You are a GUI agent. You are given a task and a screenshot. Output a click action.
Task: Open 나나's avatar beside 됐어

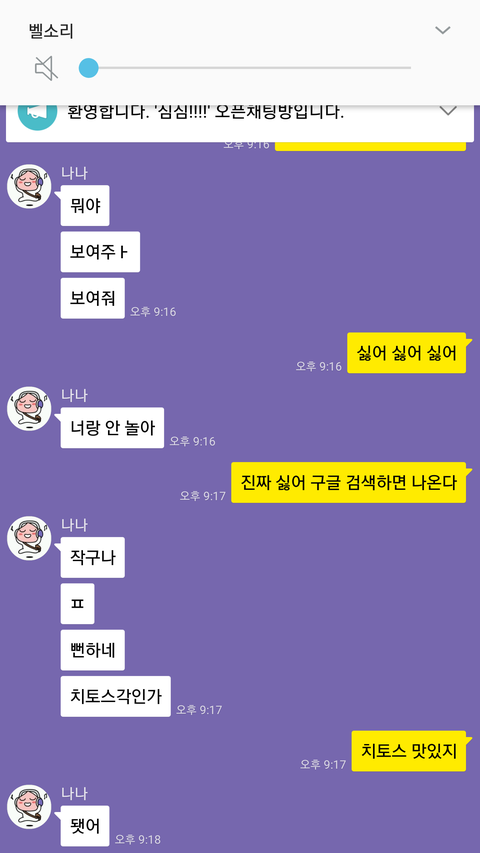pos(29,807)
